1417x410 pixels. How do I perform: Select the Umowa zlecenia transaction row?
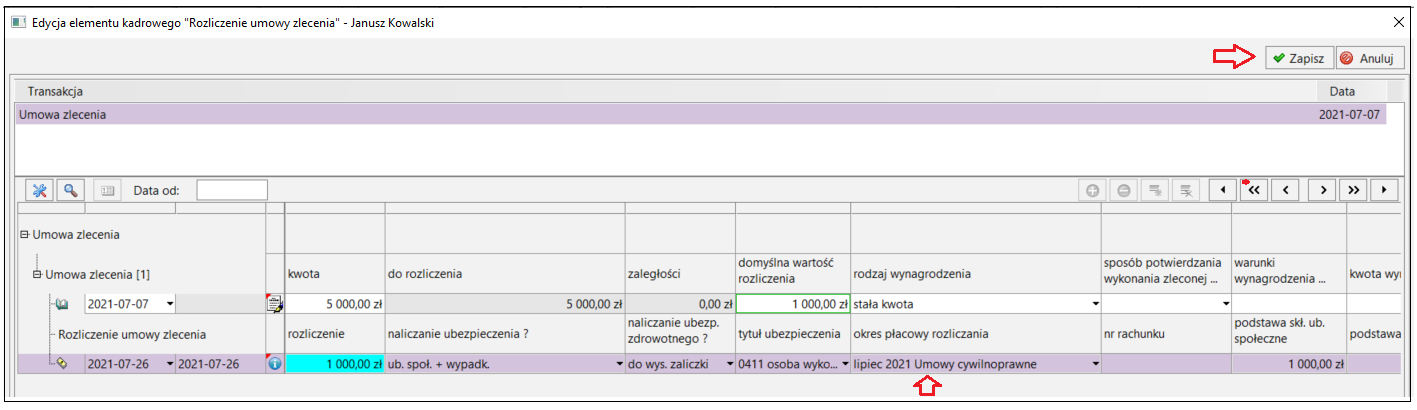[702, 115]
